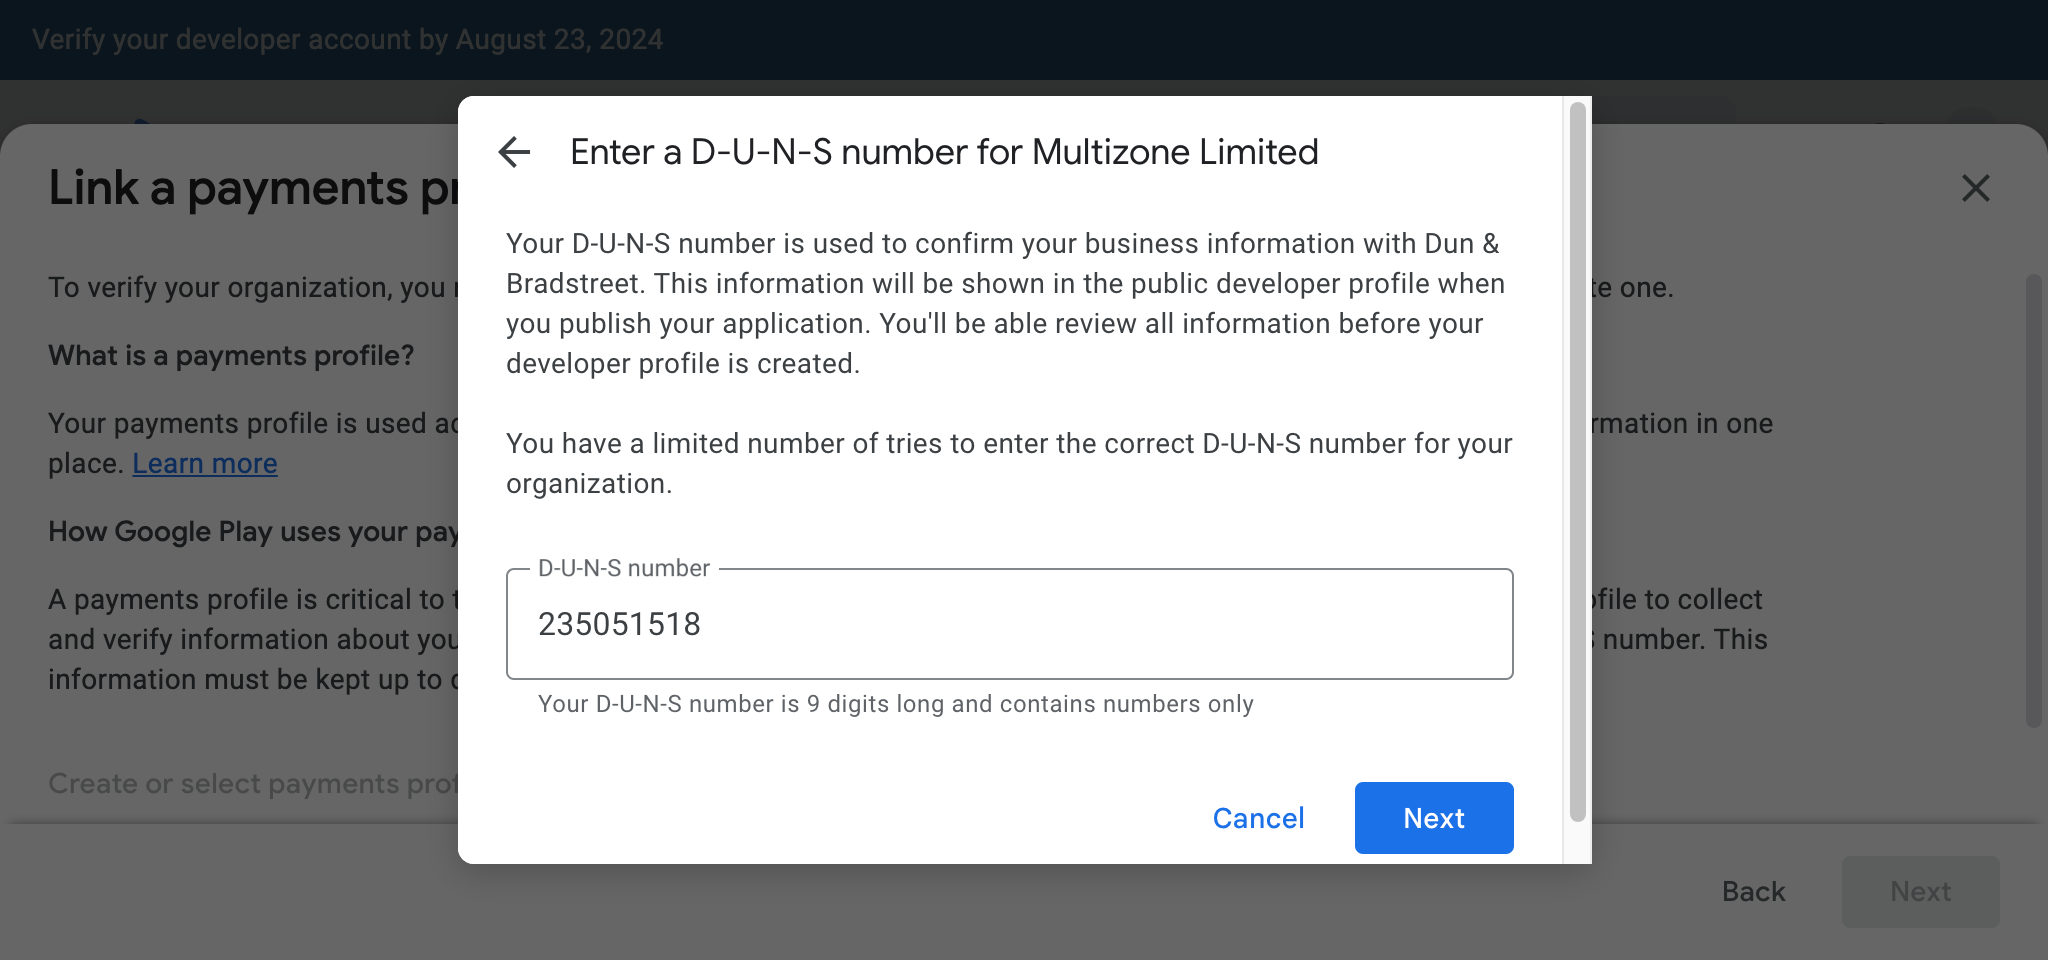This screenshot has height=960, width=2048.
Task: Open the Learn more link
Action: [x=204, y=463]
